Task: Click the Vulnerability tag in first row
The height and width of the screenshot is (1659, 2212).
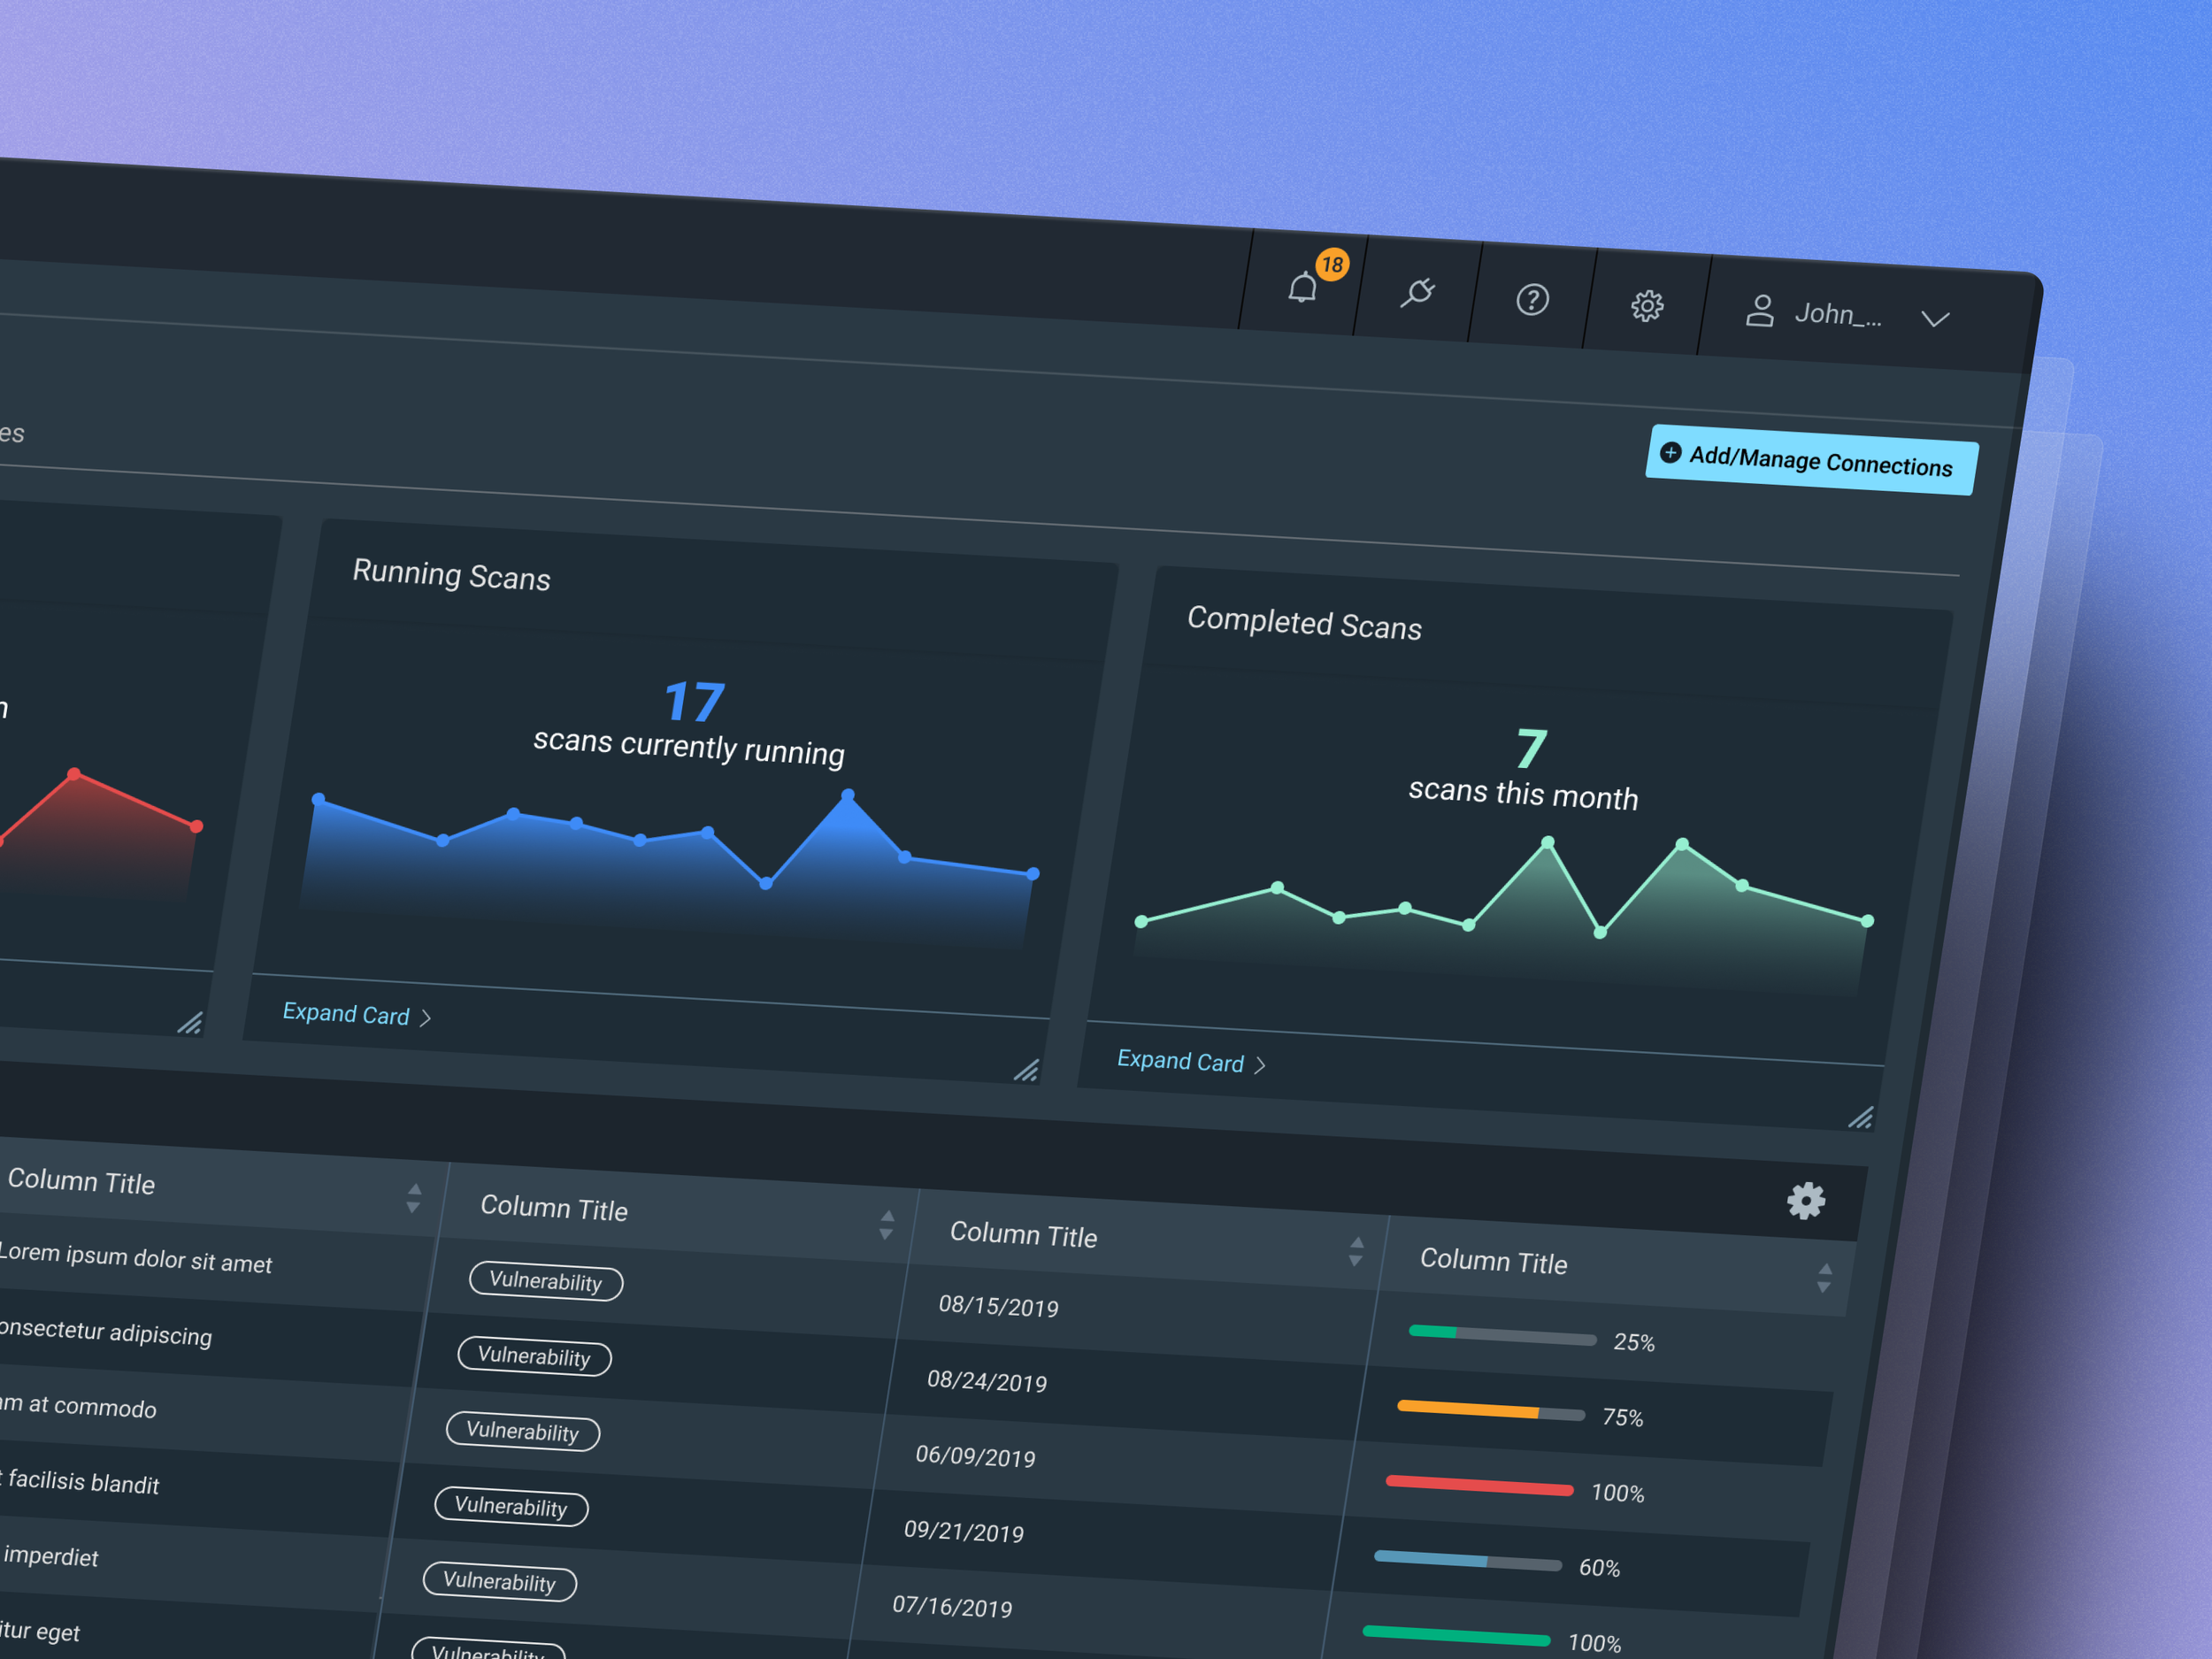Action: tap(546, 1281)
